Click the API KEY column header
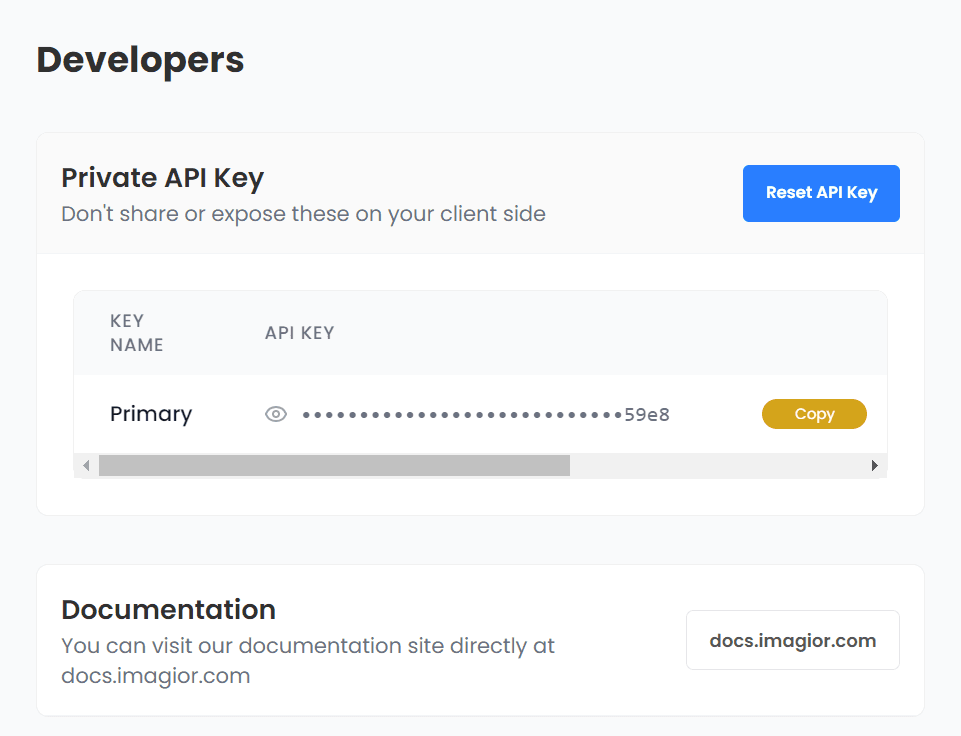961x736 pixels. point(299,332)
